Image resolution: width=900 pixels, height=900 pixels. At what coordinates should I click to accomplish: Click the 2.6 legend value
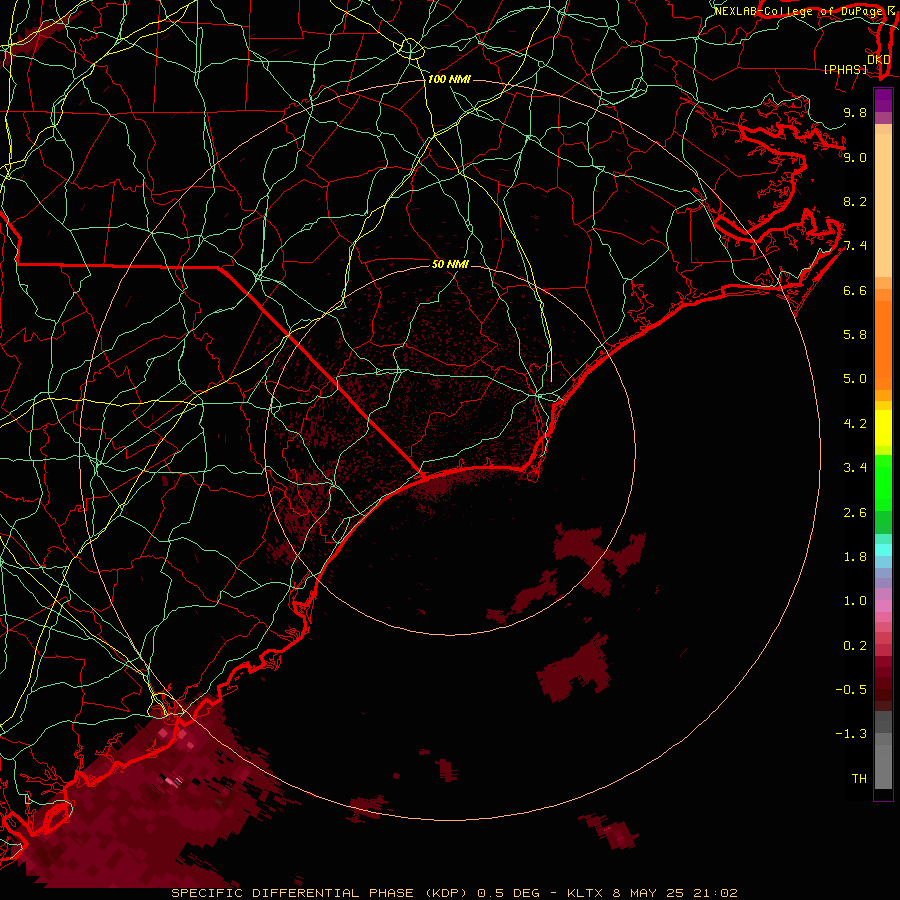click(855, 513)
